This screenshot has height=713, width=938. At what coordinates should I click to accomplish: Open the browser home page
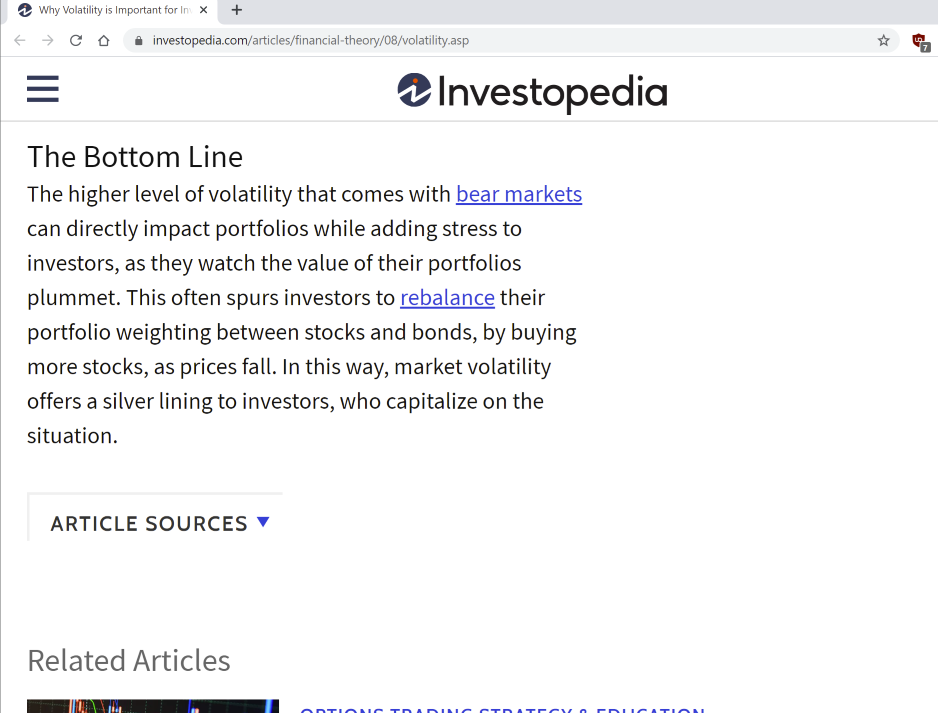pyautogui.click(x=104, y=41)
